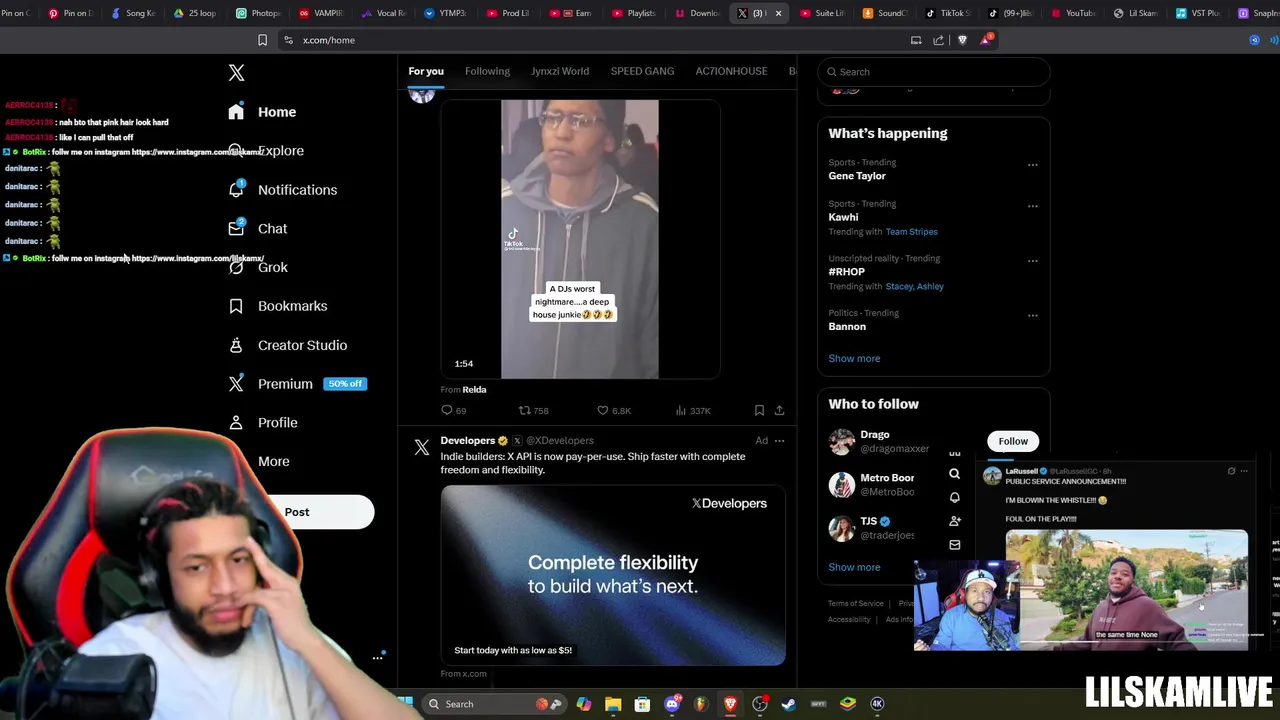Switch to Jynxzi World tab
Image resolution: width=1280 pixels, height=720 pixels.
(560, 71)
